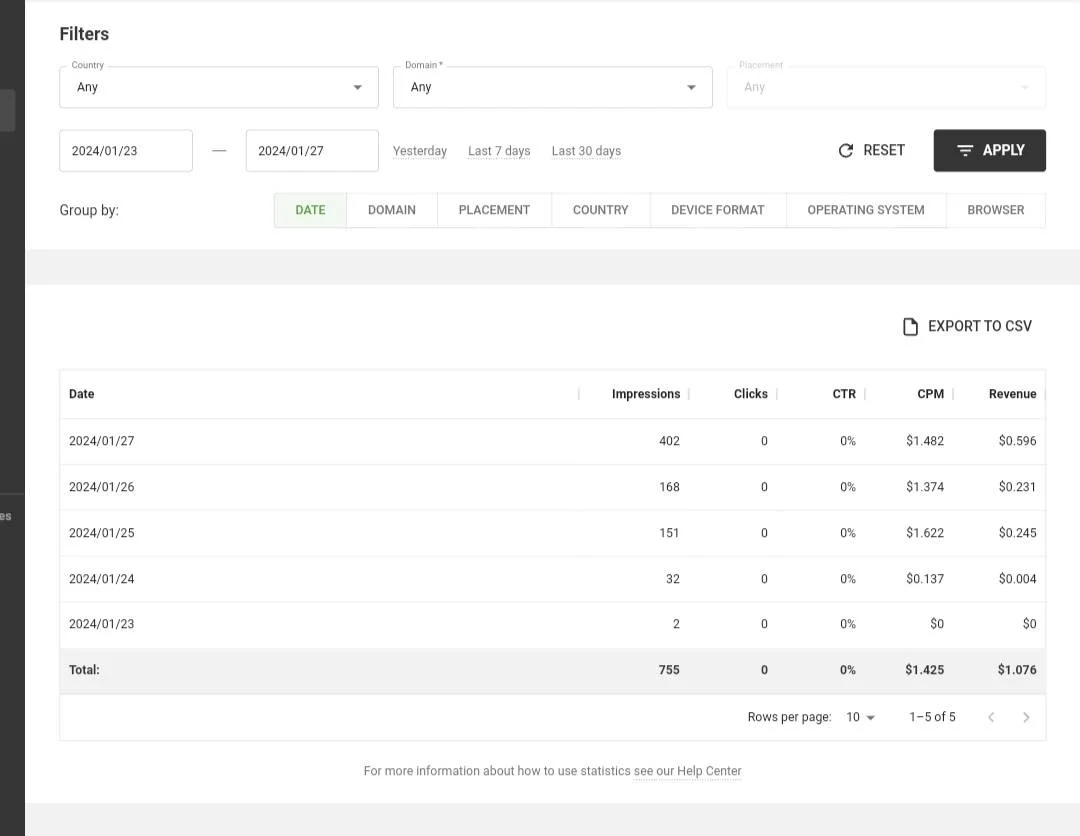Click the $1.482 CPM value
The image size is (1080, 836).
click(925, 441)
